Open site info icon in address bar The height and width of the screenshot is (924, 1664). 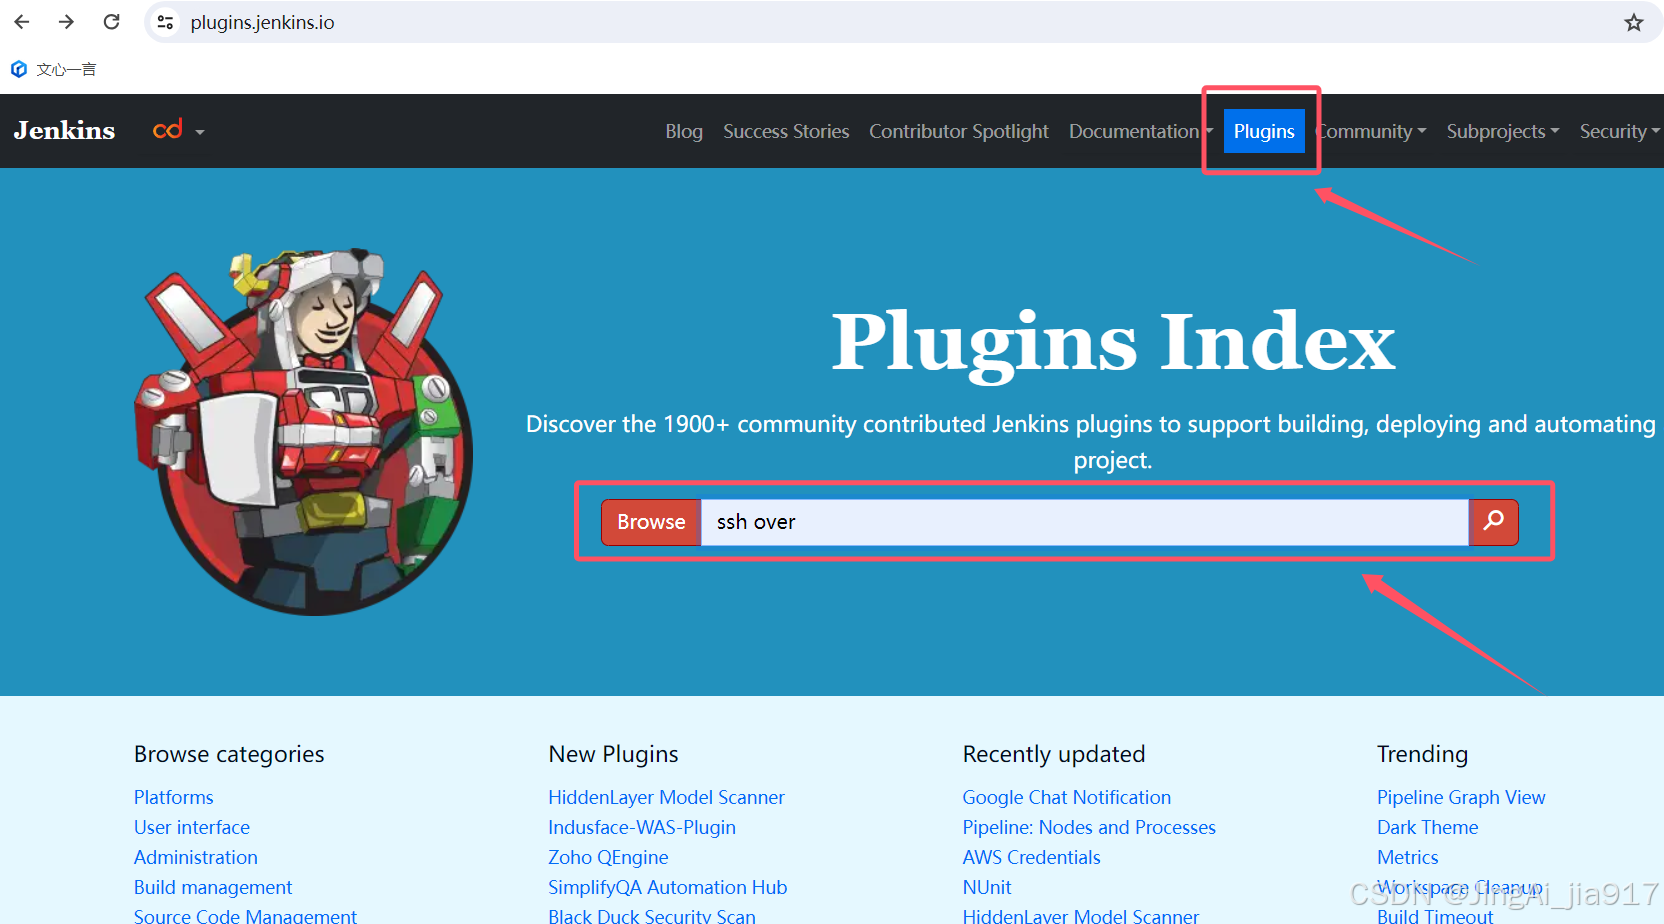[166, 22]
